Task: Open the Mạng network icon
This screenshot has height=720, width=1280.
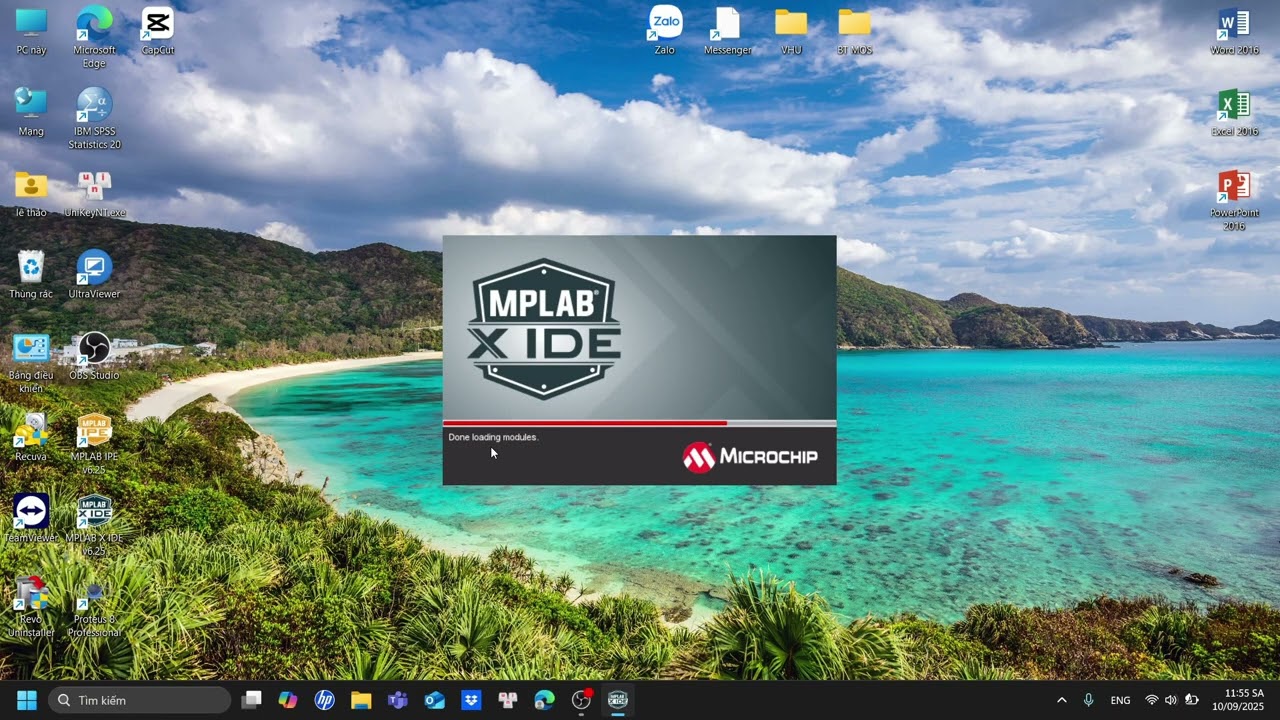Action: coord(31,112)
